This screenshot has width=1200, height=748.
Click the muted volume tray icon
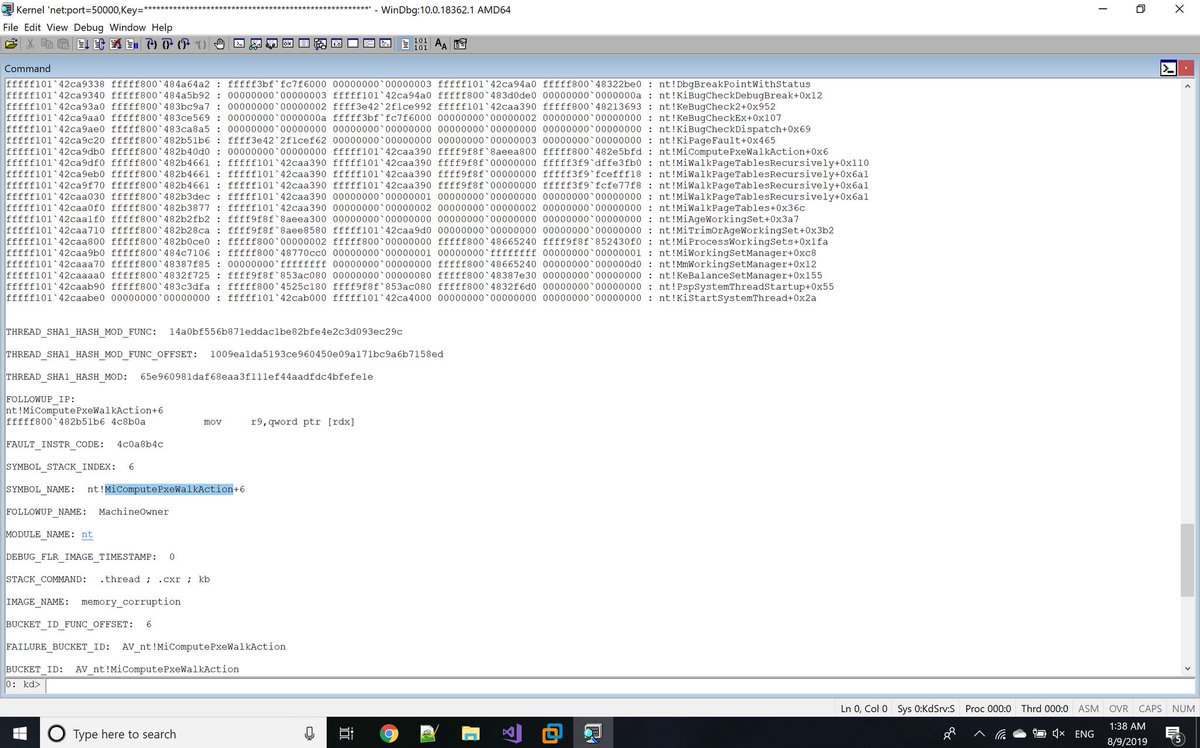click(1057, 733)
